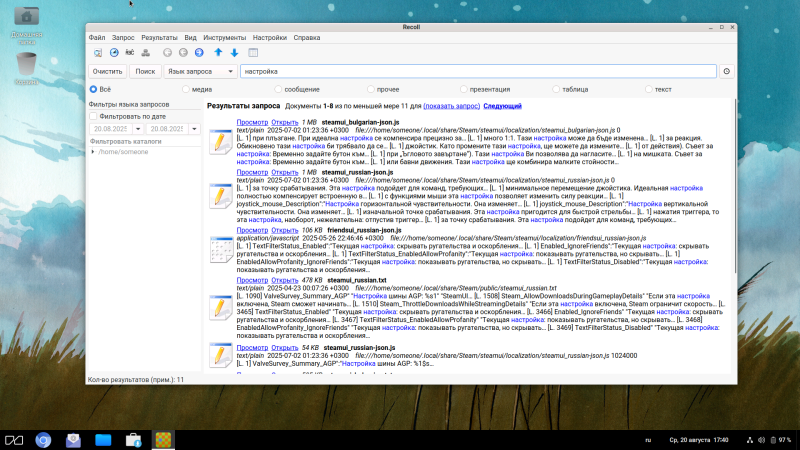Screen dimensions: 800x450
Task: Go to next results page arrow
Action: pos(199,52)
